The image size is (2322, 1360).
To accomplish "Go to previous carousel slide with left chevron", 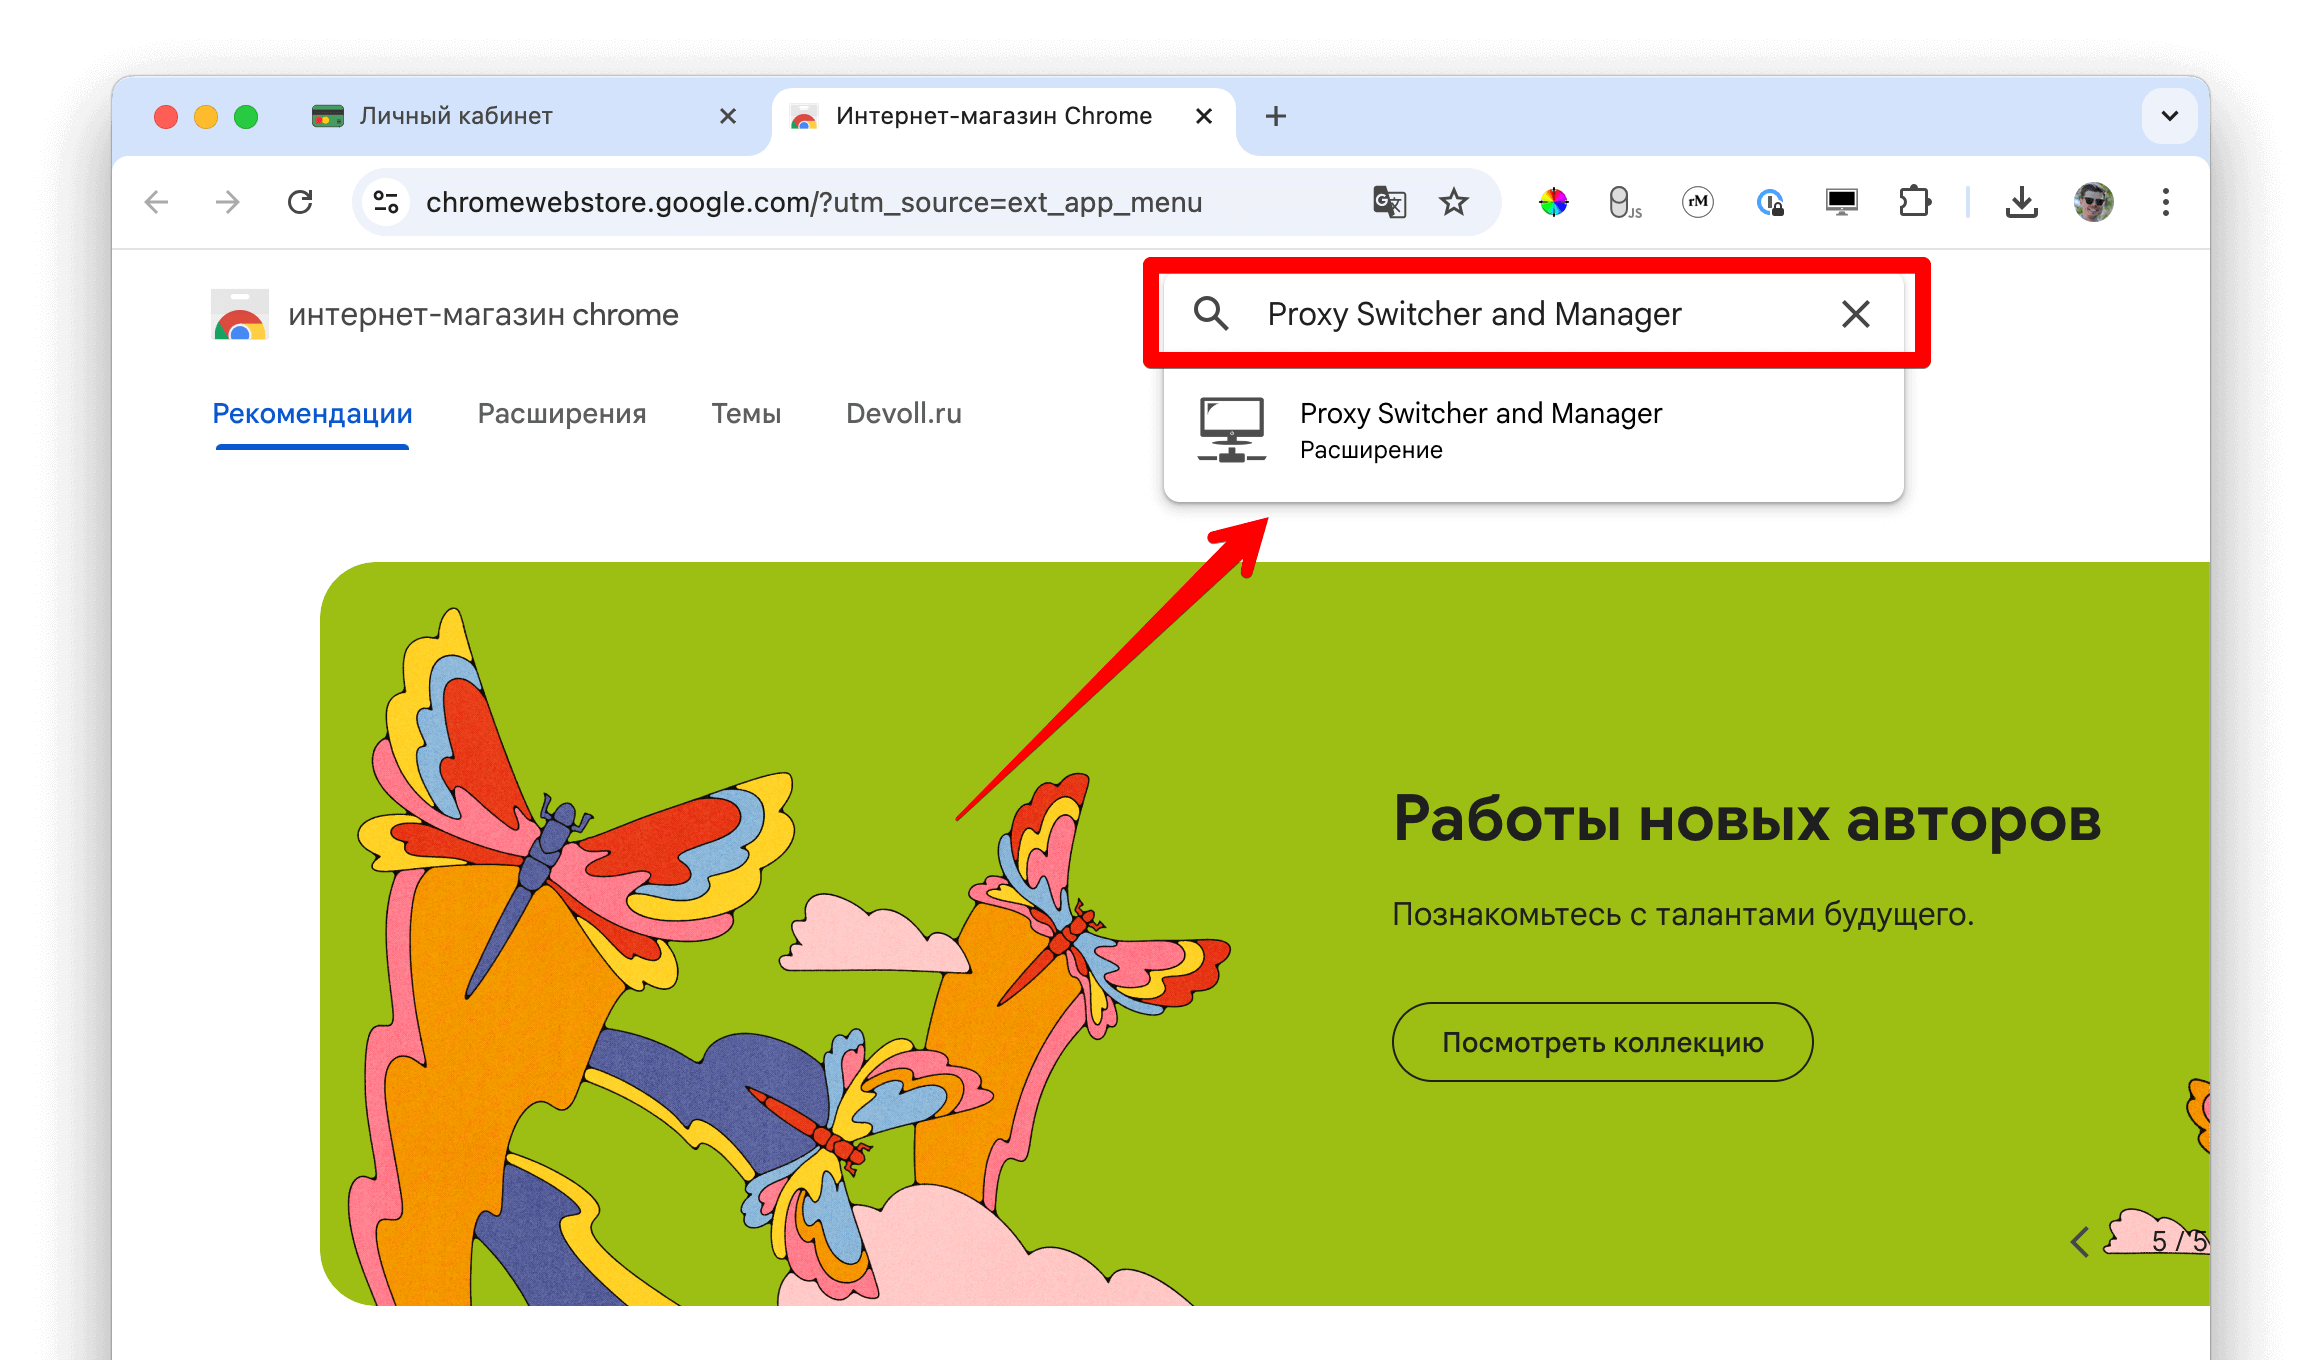I will click(x=2080, y=1242).
